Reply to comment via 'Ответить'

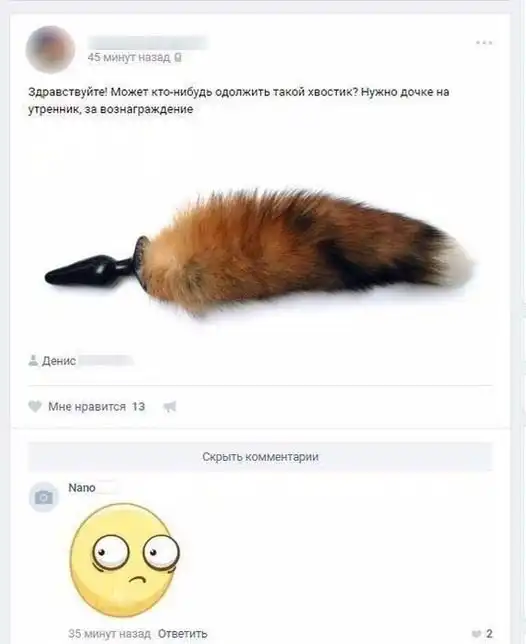(x=182, y=634)
